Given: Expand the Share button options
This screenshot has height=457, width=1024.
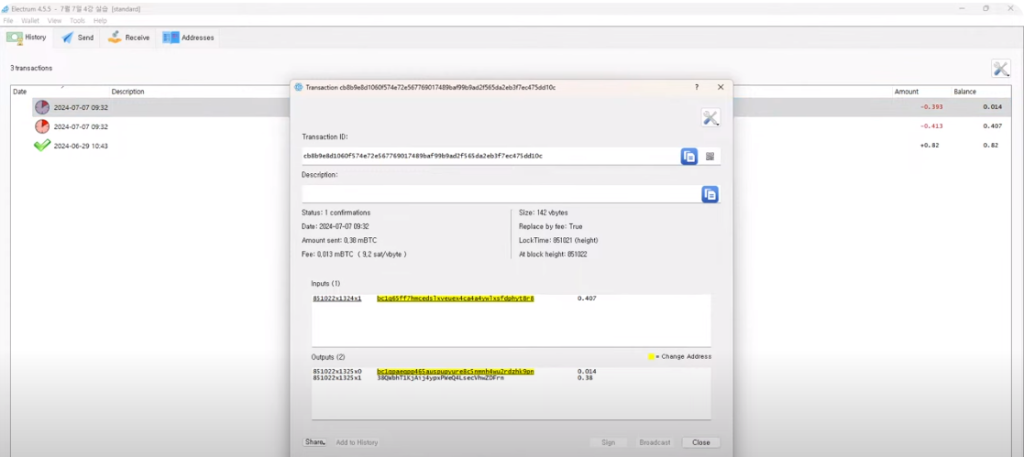Looking at the screenshot, I should pos(315,442).
